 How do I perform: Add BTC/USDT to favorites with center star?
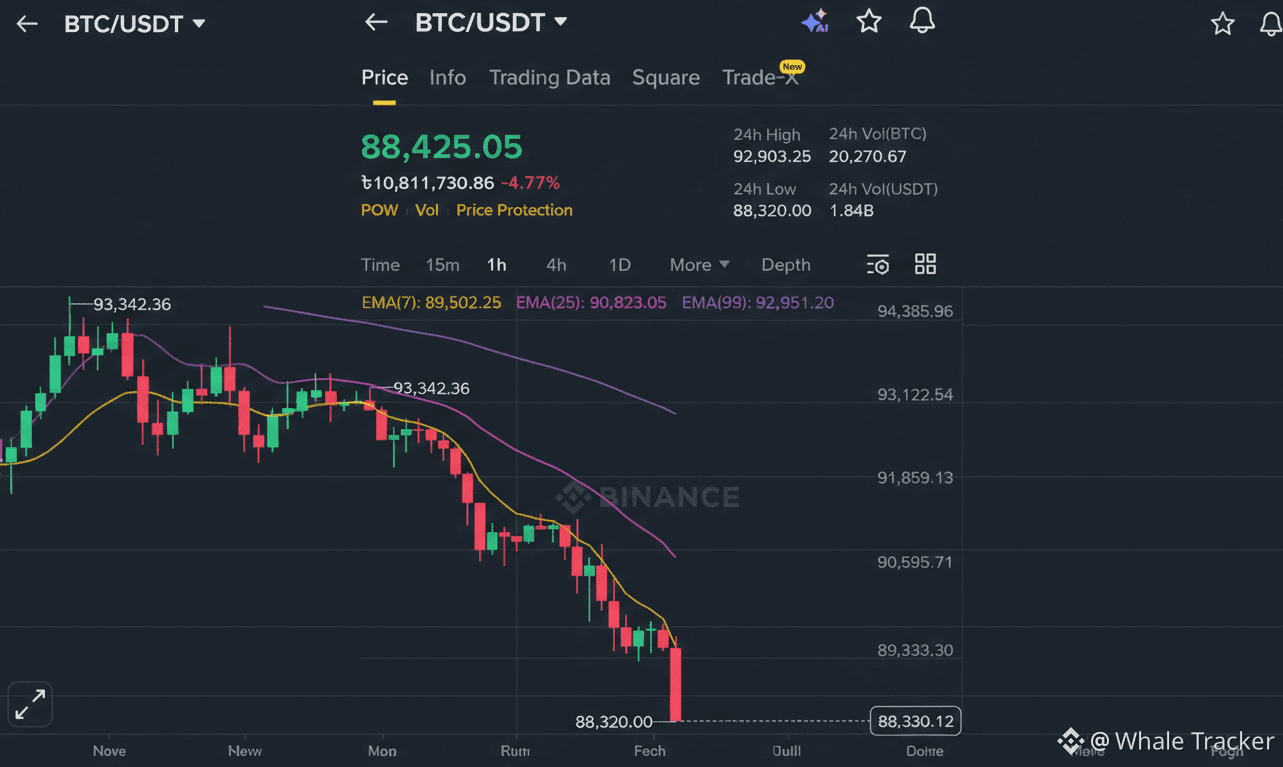coord(869,21)
